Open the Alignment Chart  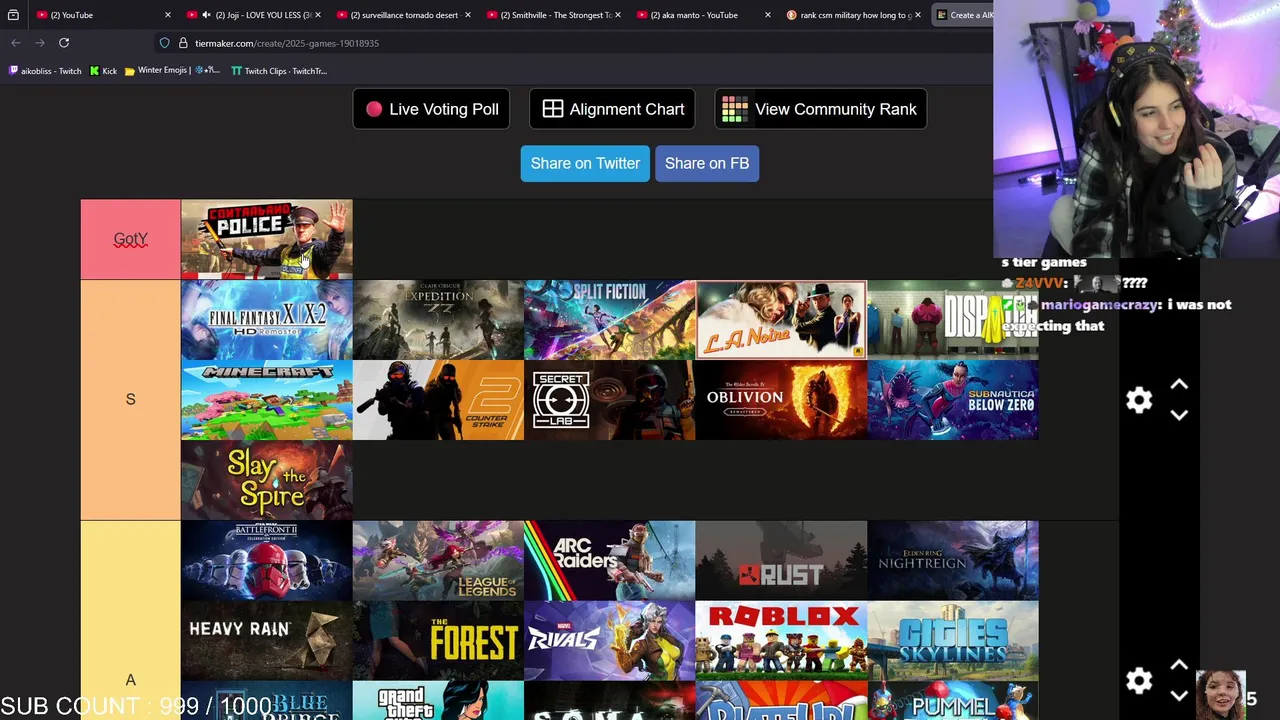click(613, 109)
